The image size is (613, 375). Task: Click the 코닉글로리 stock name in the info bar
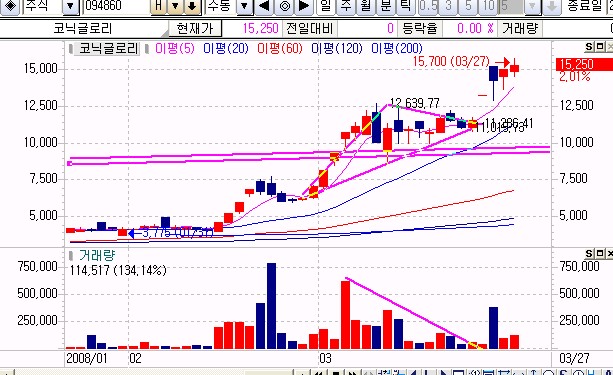(83, 29)
